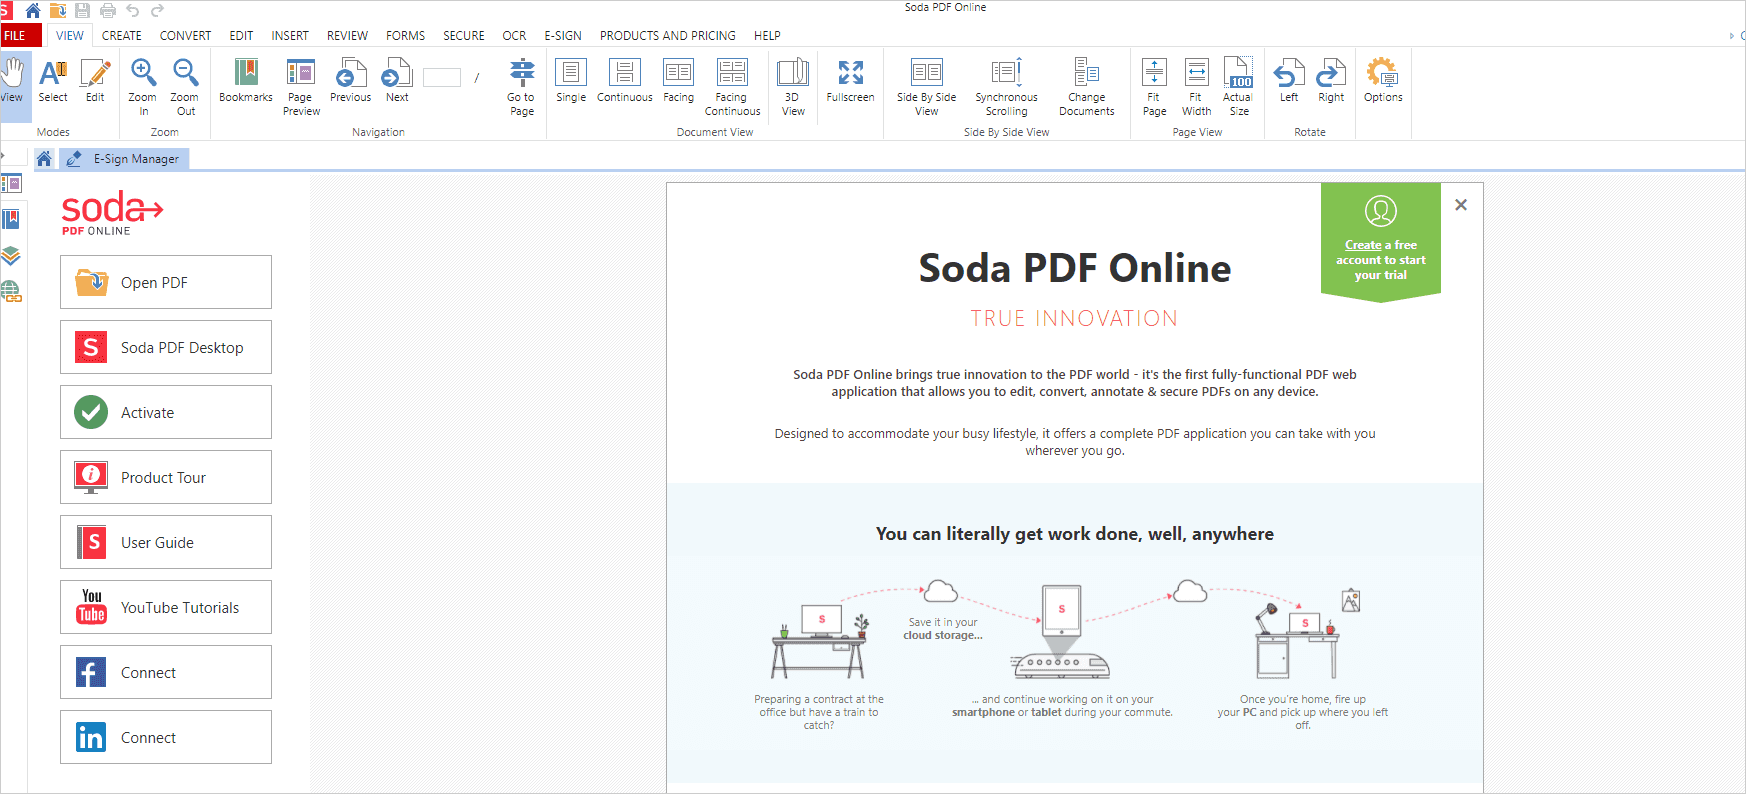Connect via LinkedIn button
The image size is (1746, 794).
click(x=166, y=737)
